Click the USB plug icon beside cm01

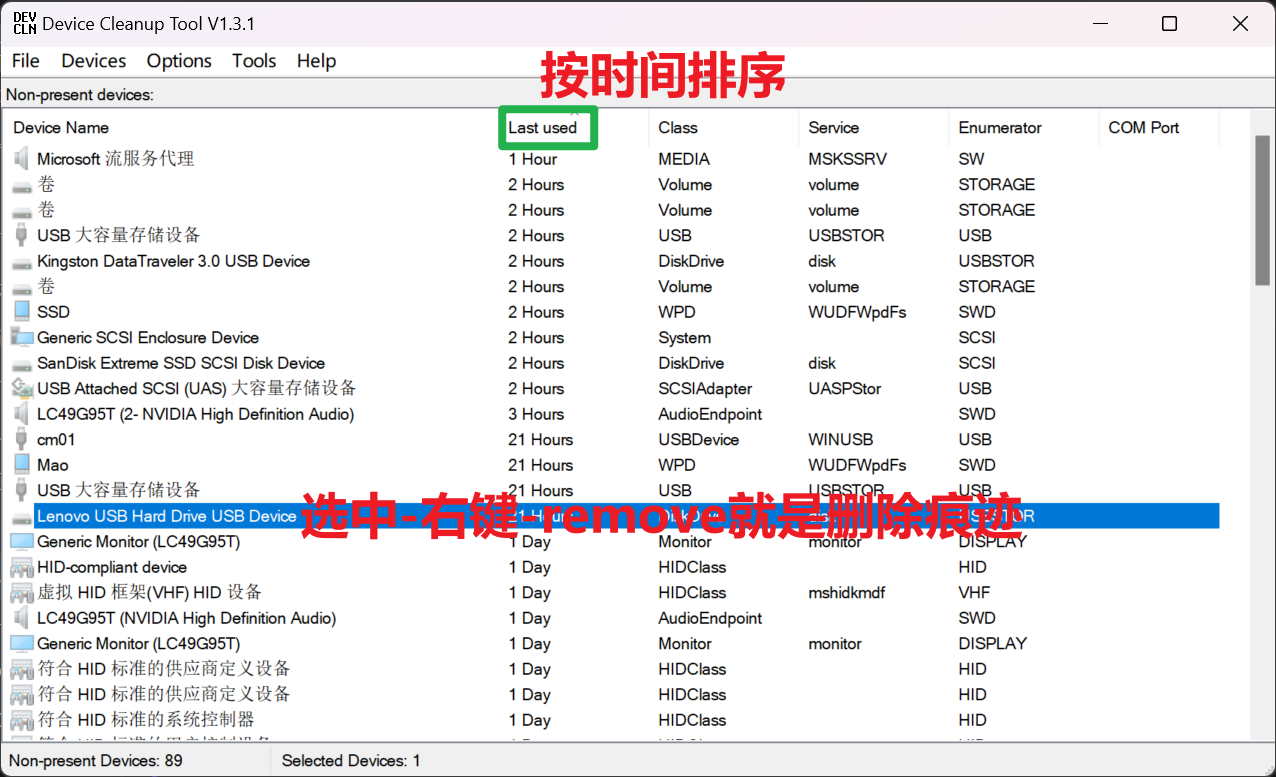tap(21, 439)
